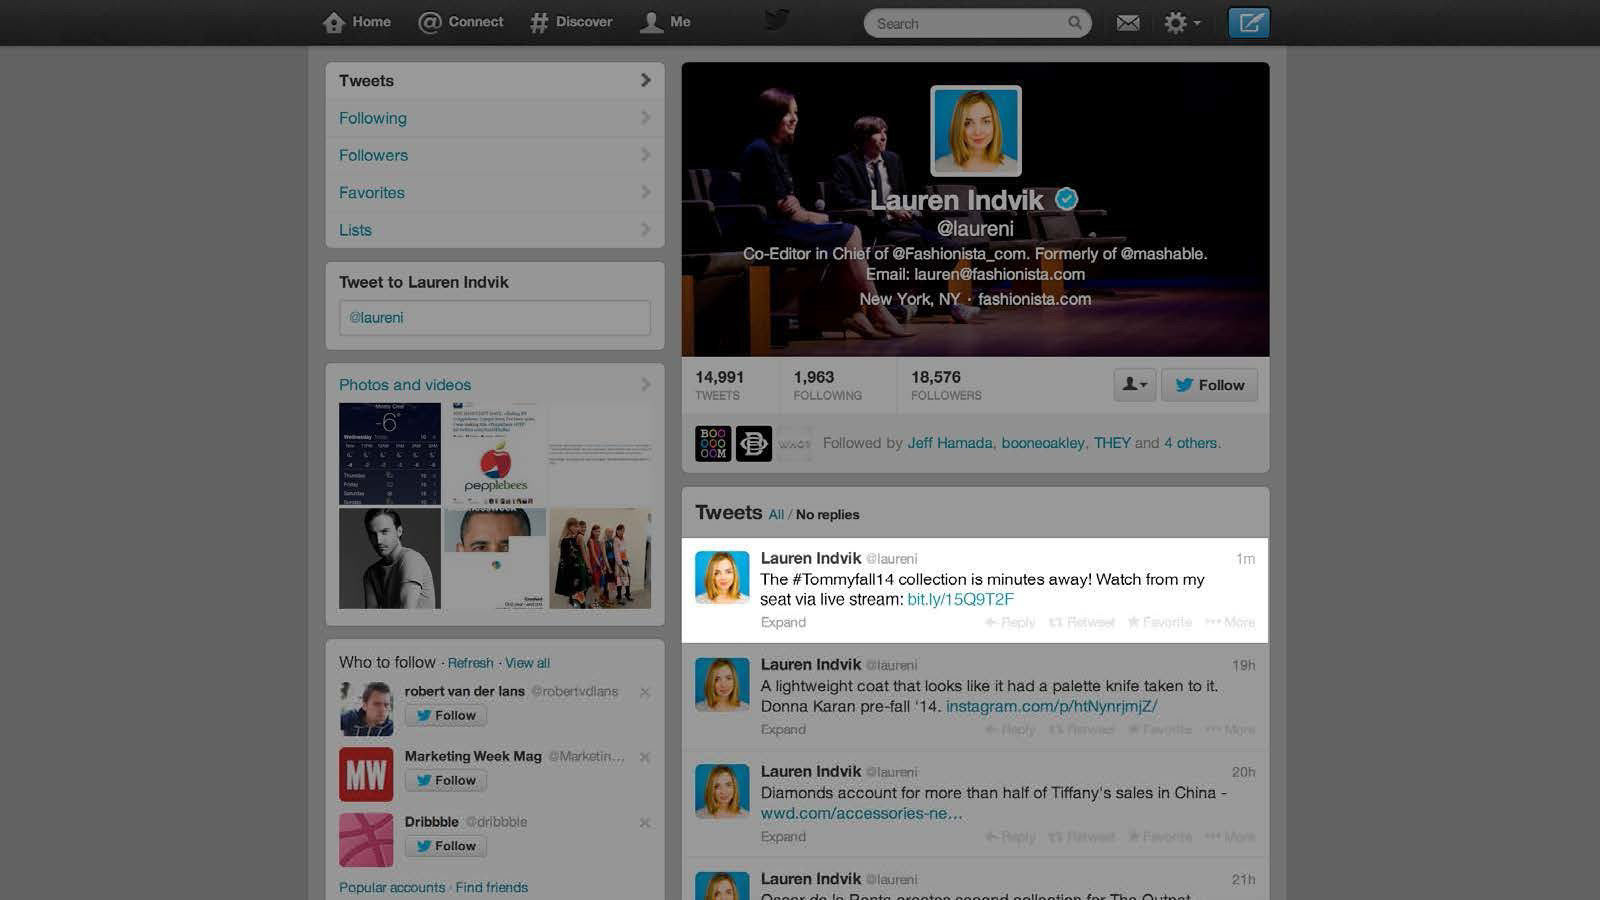Open the fashion models group photo thumbnail
This screenshot has height=900, width=1600.
click(600, 558)
